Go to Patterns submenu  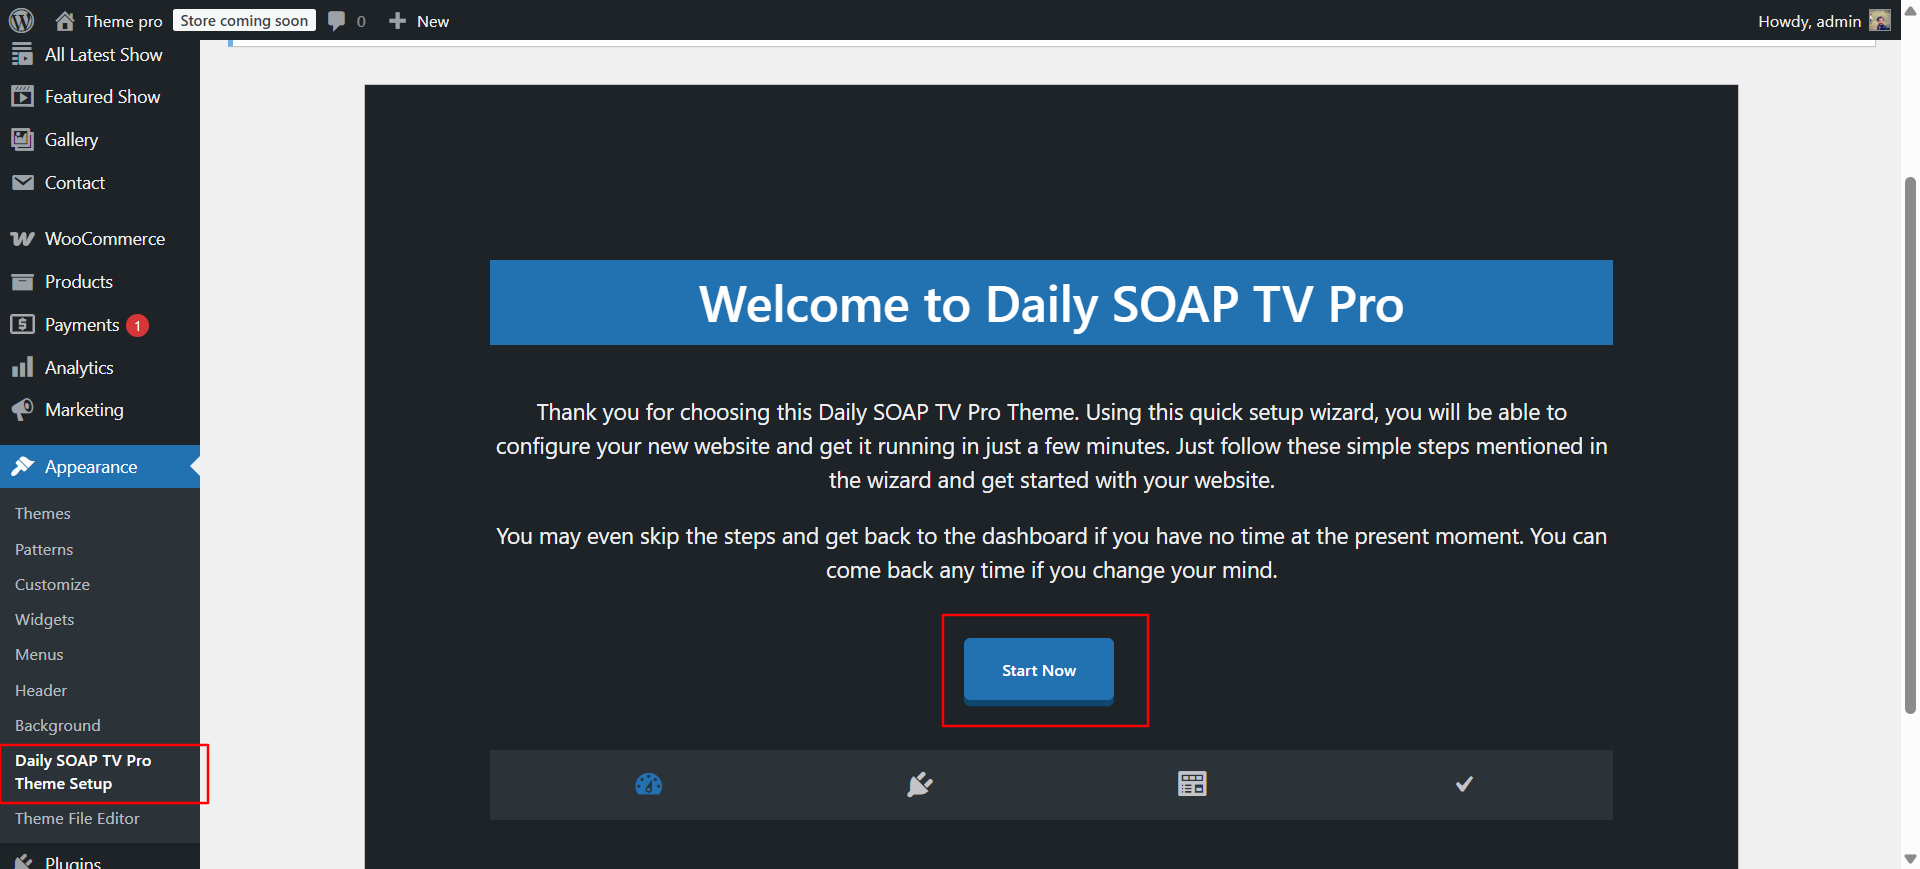(x=44, y=549)
